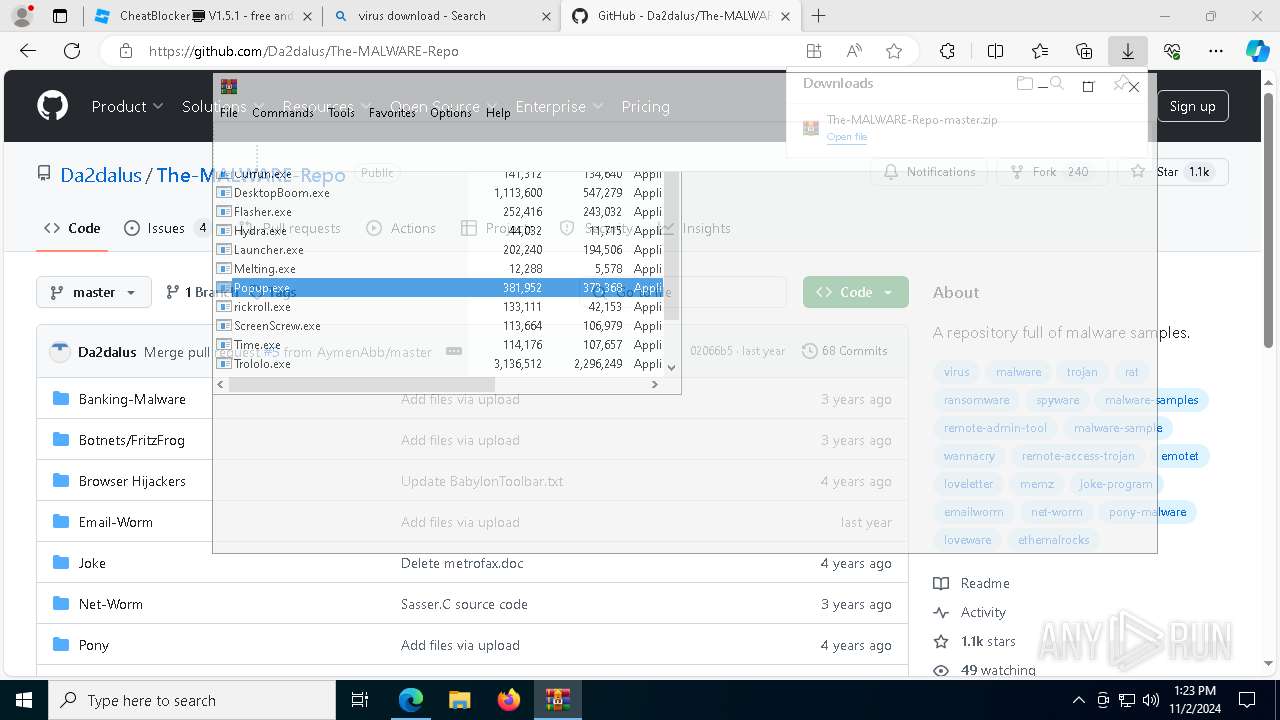Open the Net-Worm folder

click(111, 604)
